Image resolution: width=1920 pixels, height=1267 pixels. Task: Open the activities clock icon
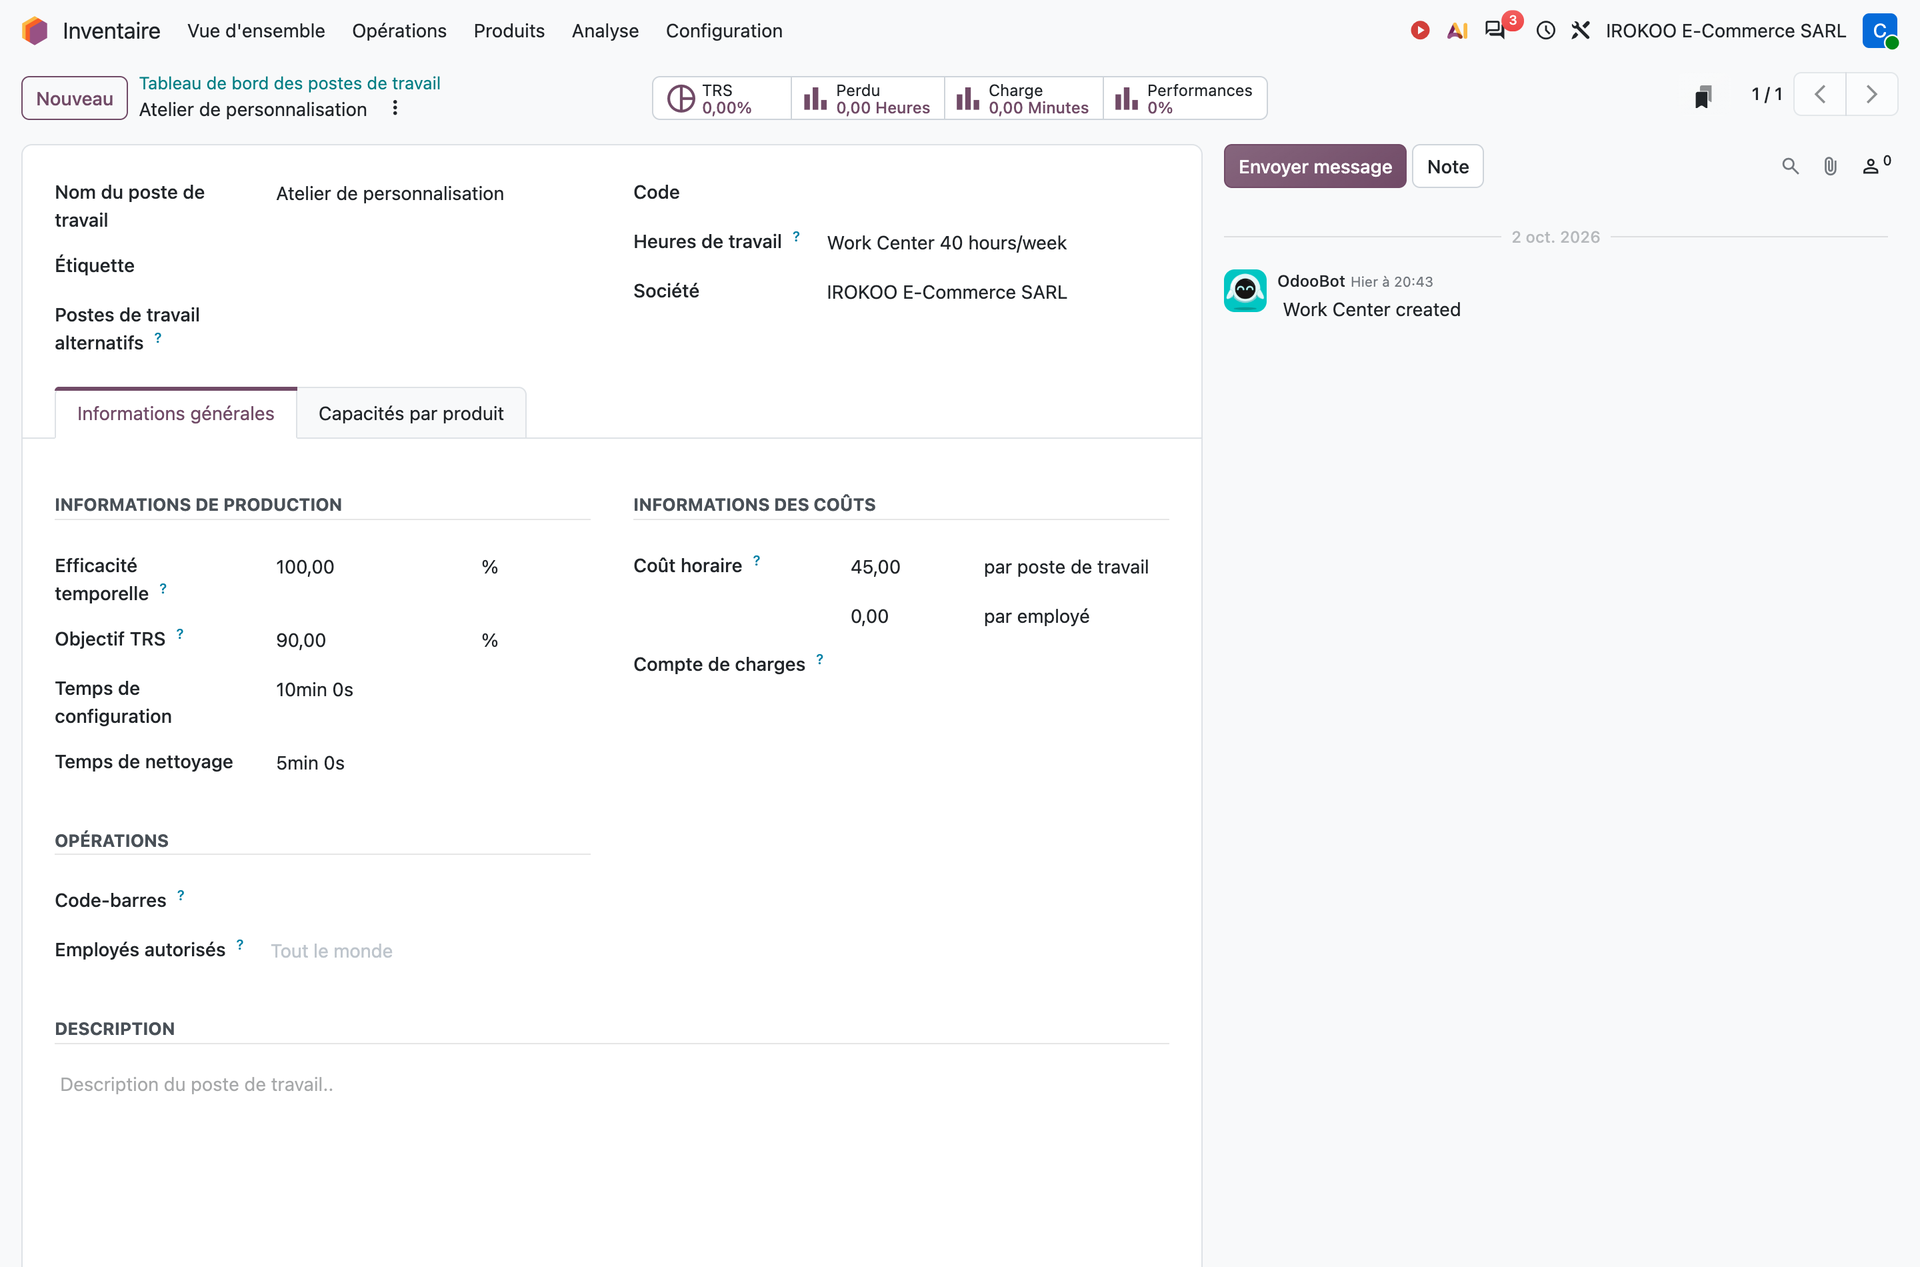[1546, 31]
